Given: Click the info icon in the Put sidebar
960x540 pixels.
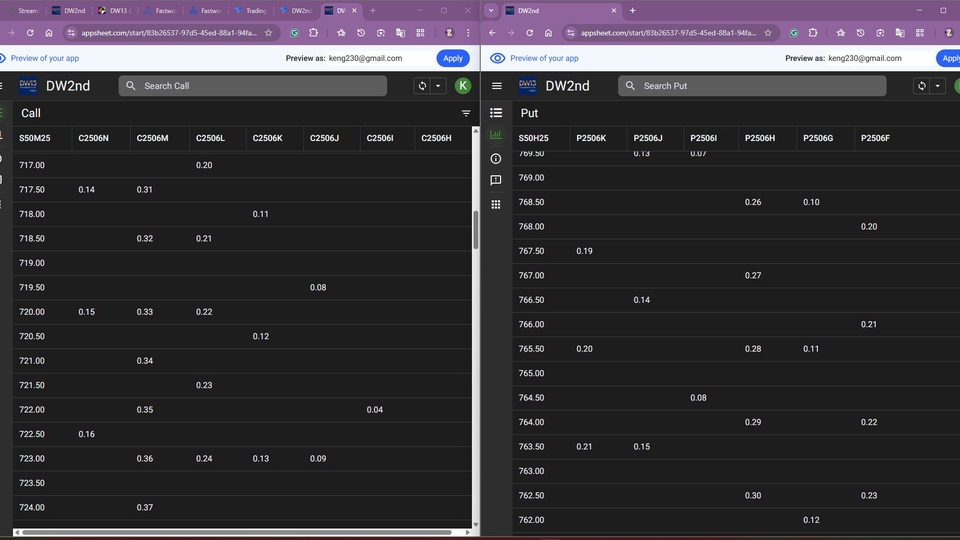Looking at the screenshot, I should tap(496, 159).
